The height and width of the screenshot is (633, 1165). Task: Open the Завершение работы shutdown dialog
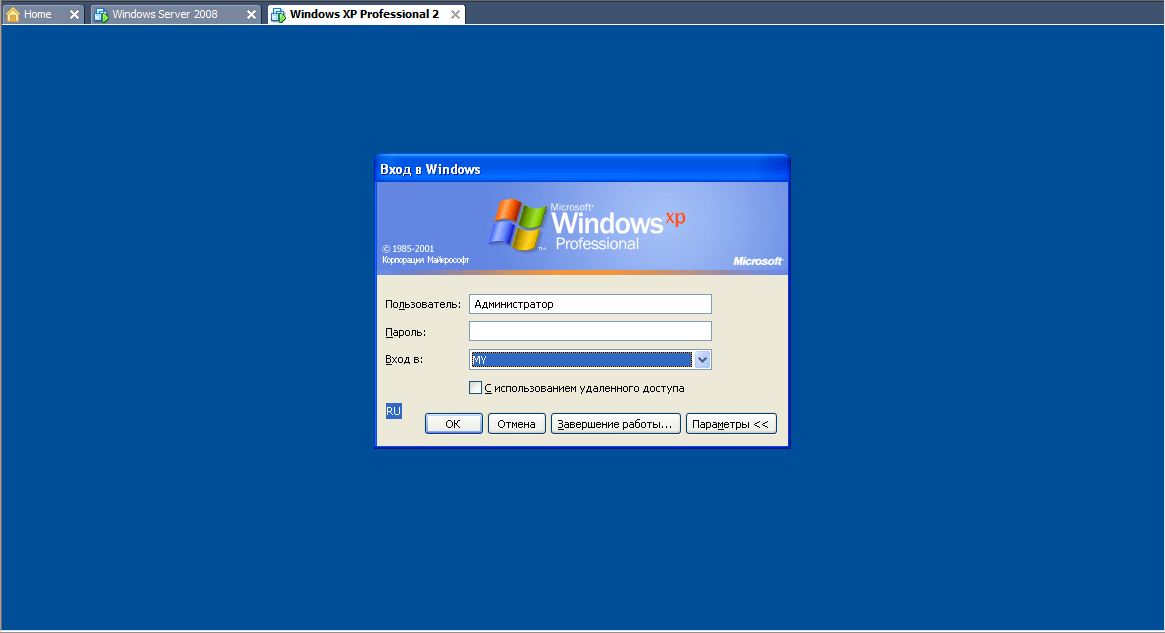(615, 423)
